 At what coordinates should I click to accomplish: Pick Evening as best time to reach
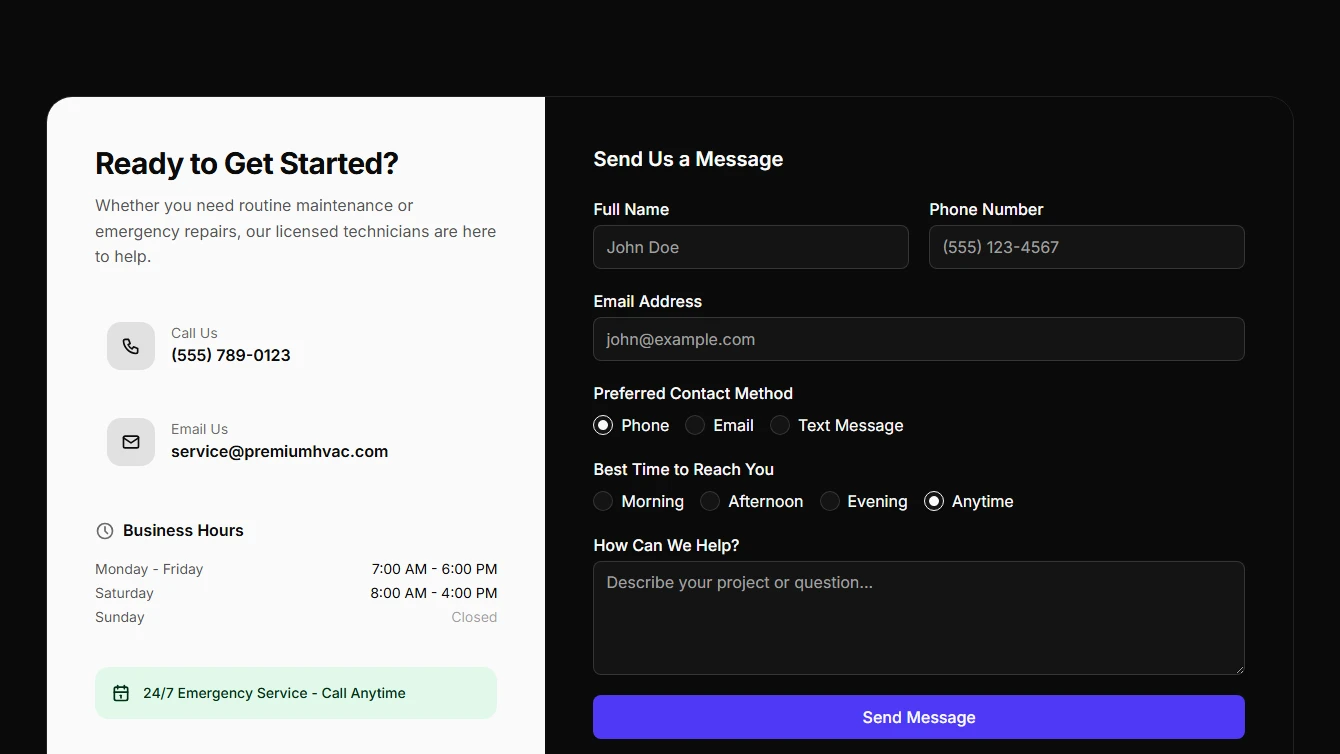tap(830, 501)
